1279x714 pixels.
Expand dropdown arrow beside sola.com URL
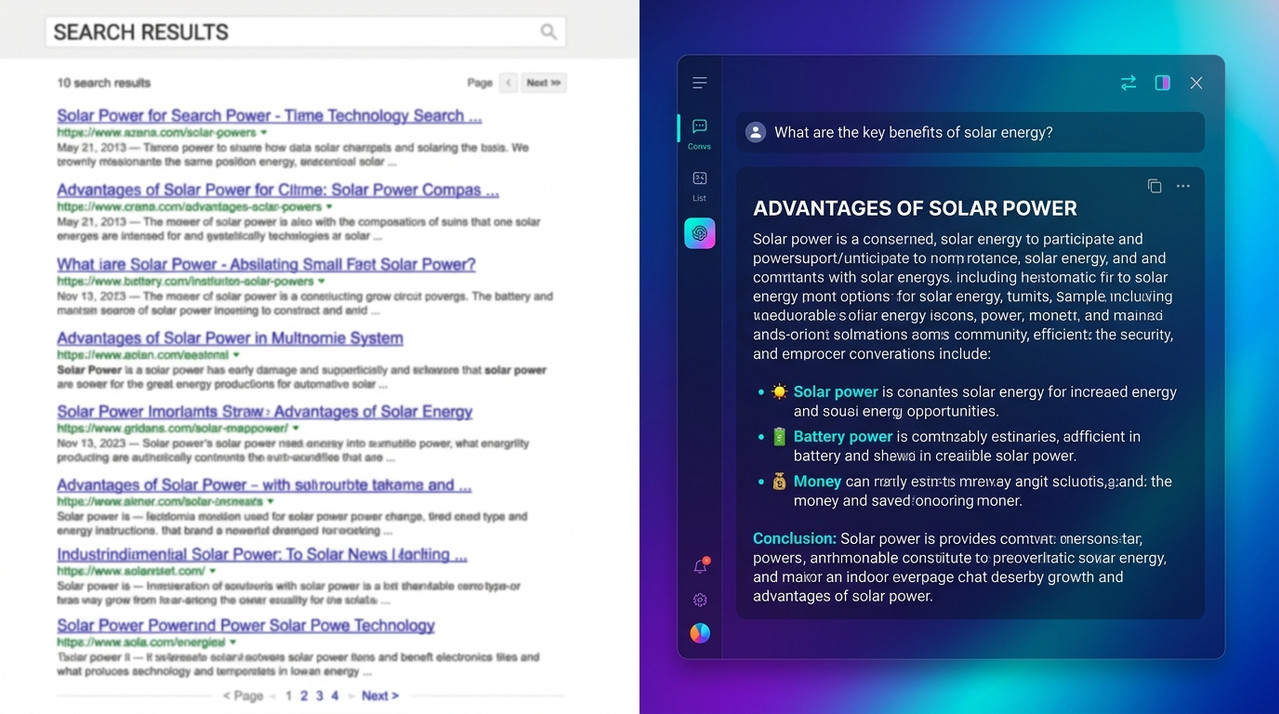click(233, 642)
